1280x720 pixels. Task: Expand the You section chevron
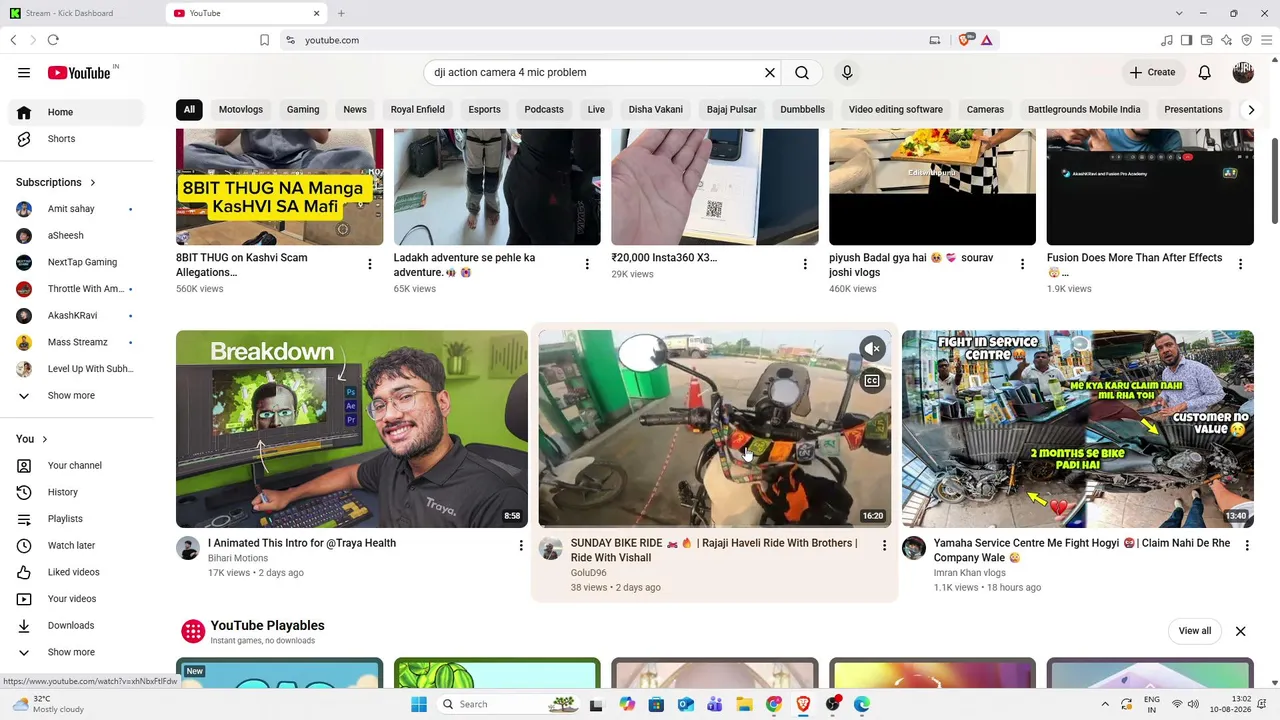(x=44, y=439)
